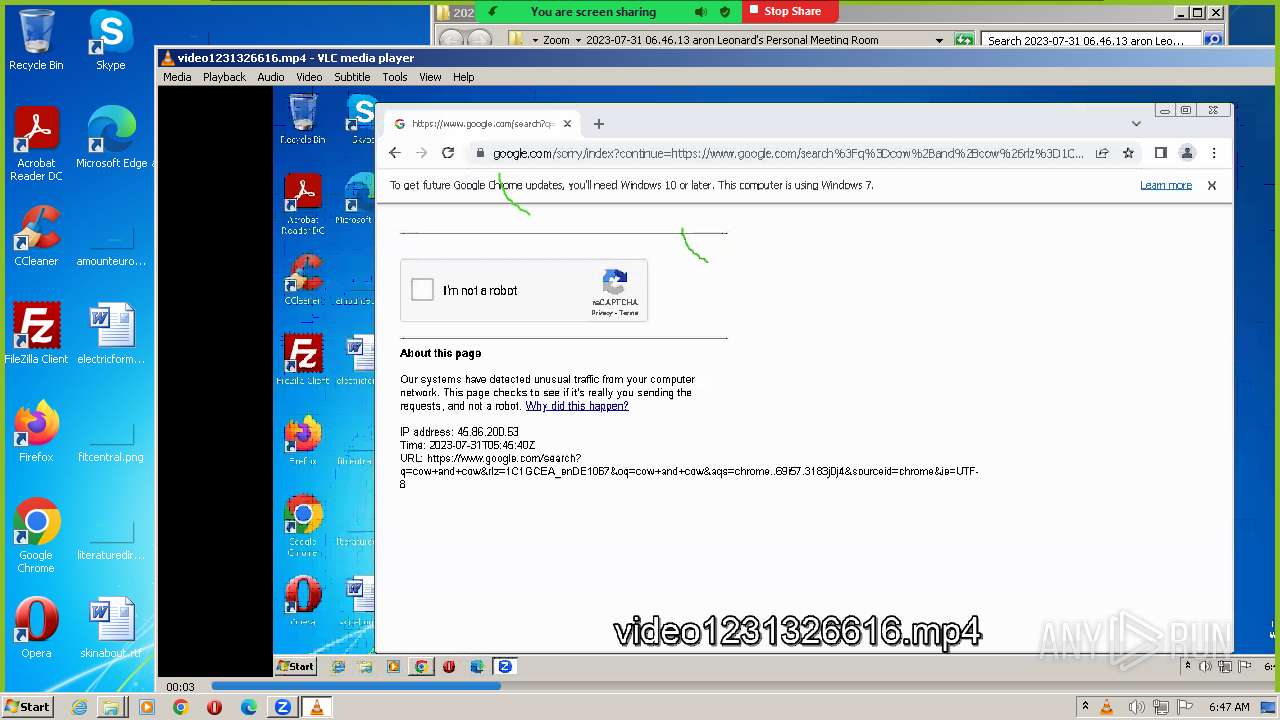
Task: Check the I'm not a robot box
Action: pos(422,290)
